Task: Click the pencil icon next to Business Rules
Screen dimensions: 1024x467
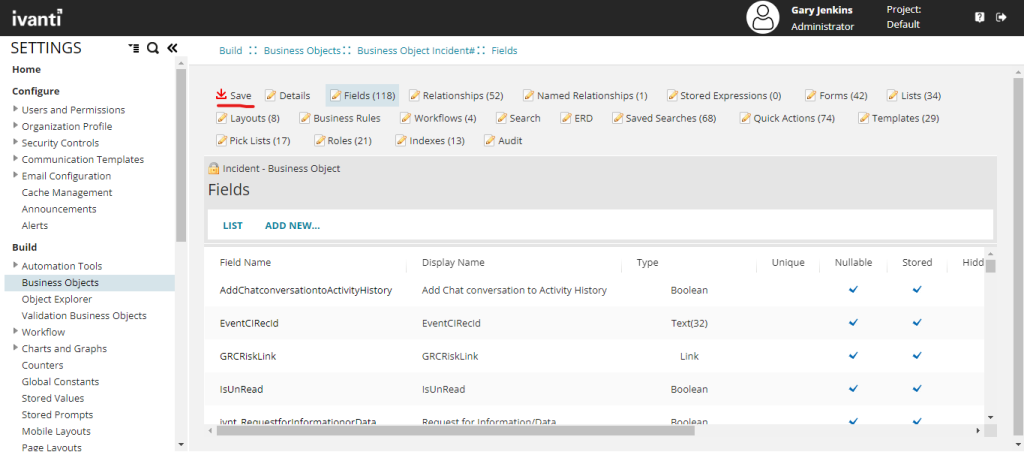Action: (305, 118)
